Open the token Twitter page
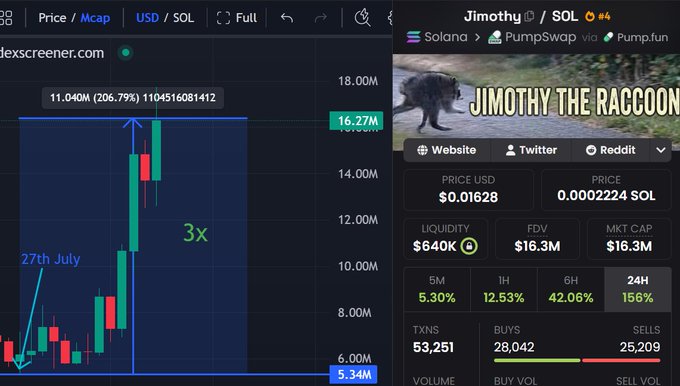Viewport: 680px width, 386px height. tap(531, 150)
